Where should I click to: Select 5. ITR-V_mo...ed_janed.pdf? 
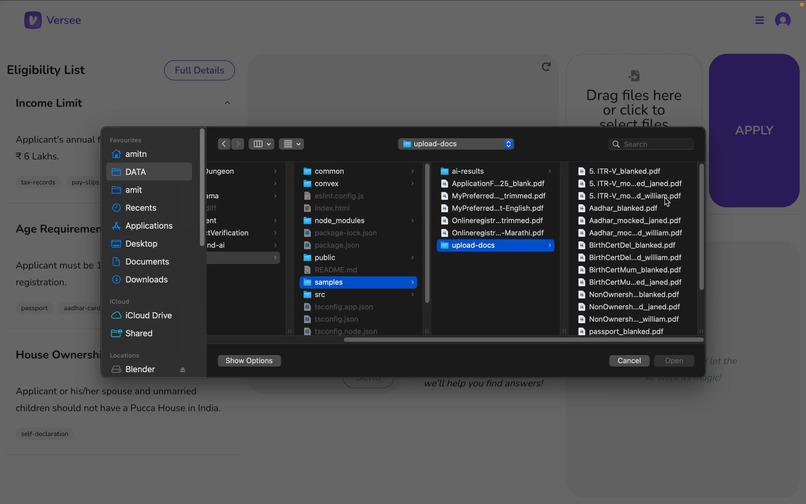[635, 184]
